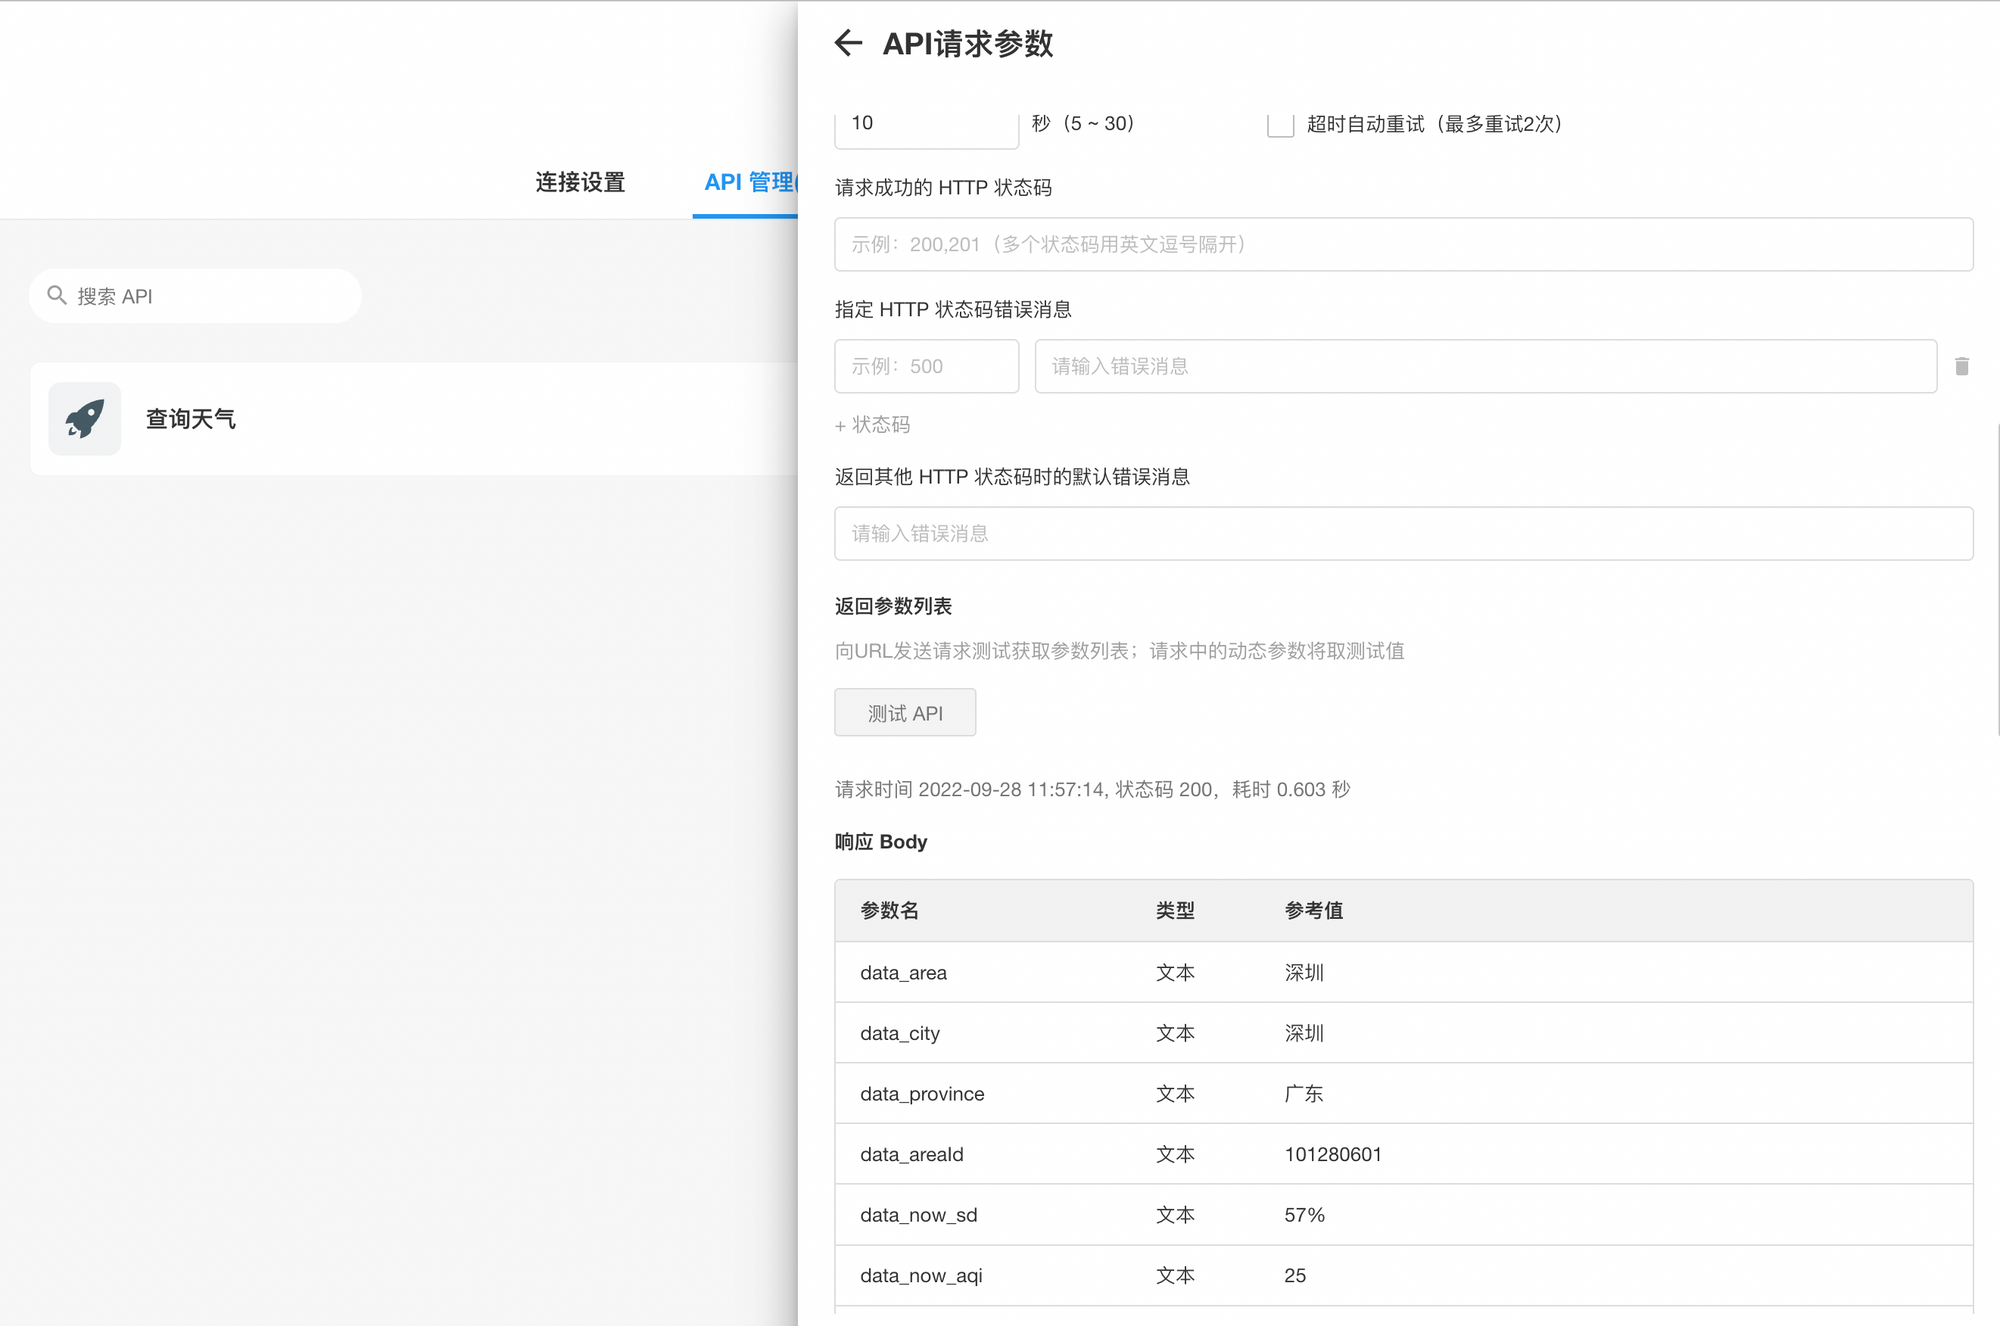The image size is (2000, 1326).
Task: Click the data_areaId value 101280601
Action: 1332,1154
